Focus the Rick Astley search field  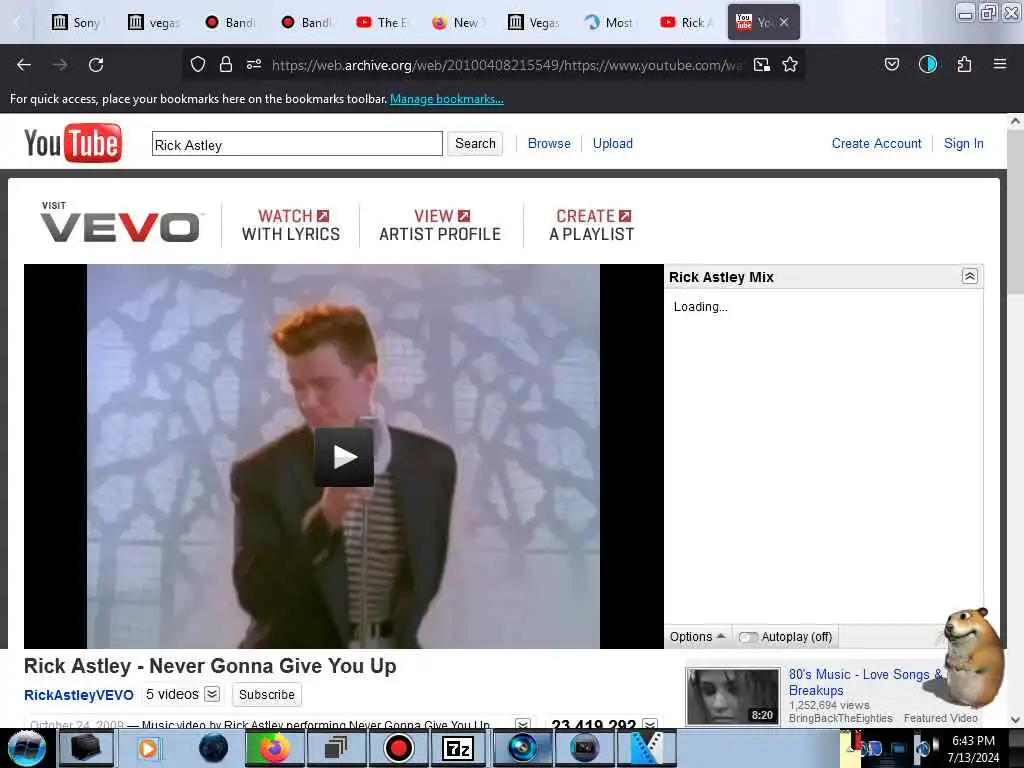tap(297, 144)
